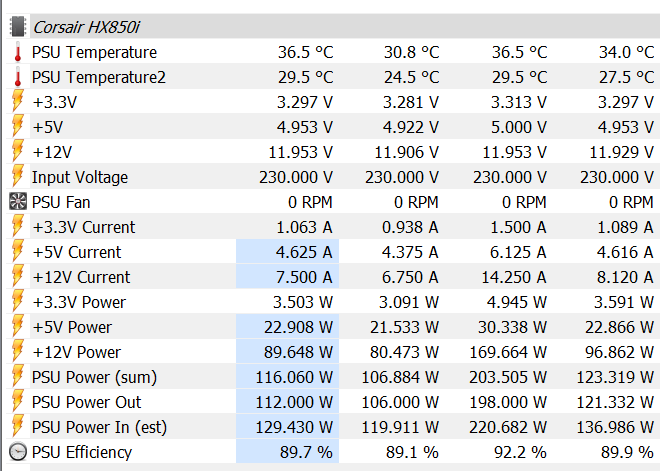Viewport: 666px width, 471px height.
Task: Select the Input Voltage sensor label
Action: point(80,178)
